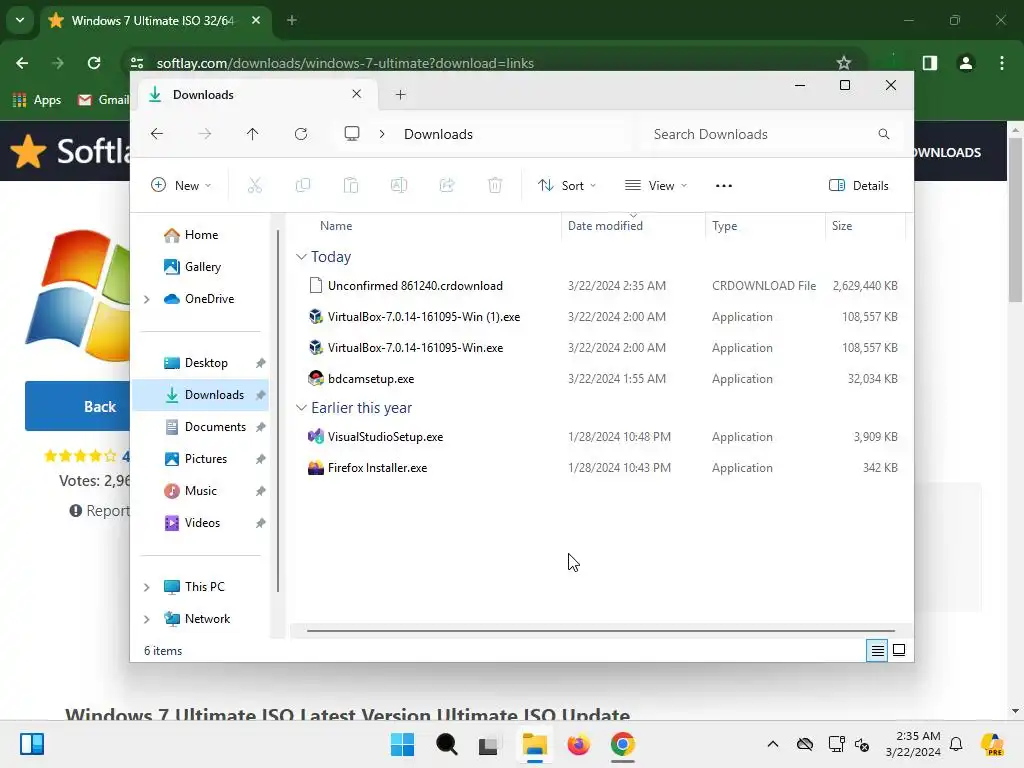Open the notifications bell

pyautogui.click(x=956, y=744)
